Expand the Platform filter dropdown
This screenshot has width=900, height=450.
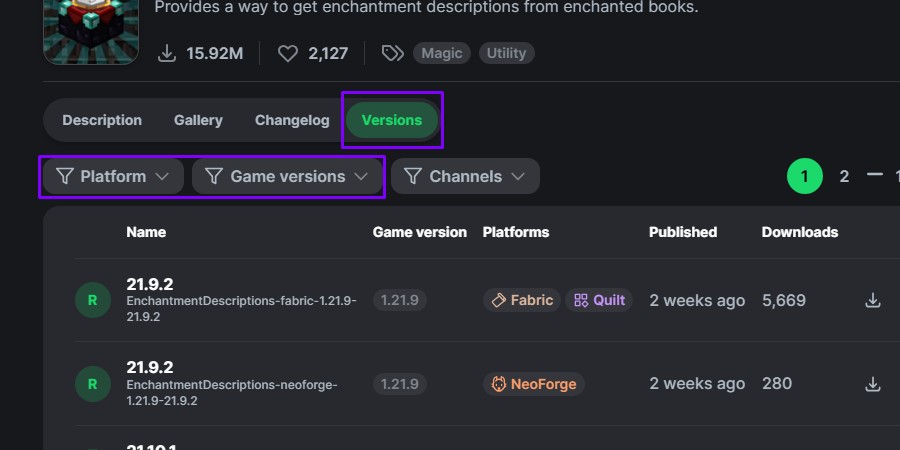(113, 176)
